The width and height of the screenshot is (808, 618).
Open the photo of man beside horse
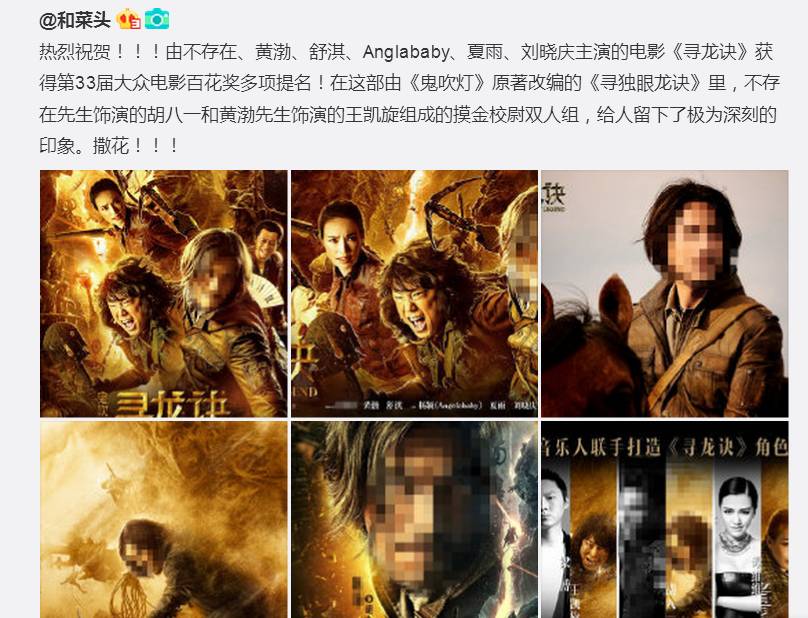point(665,293)
